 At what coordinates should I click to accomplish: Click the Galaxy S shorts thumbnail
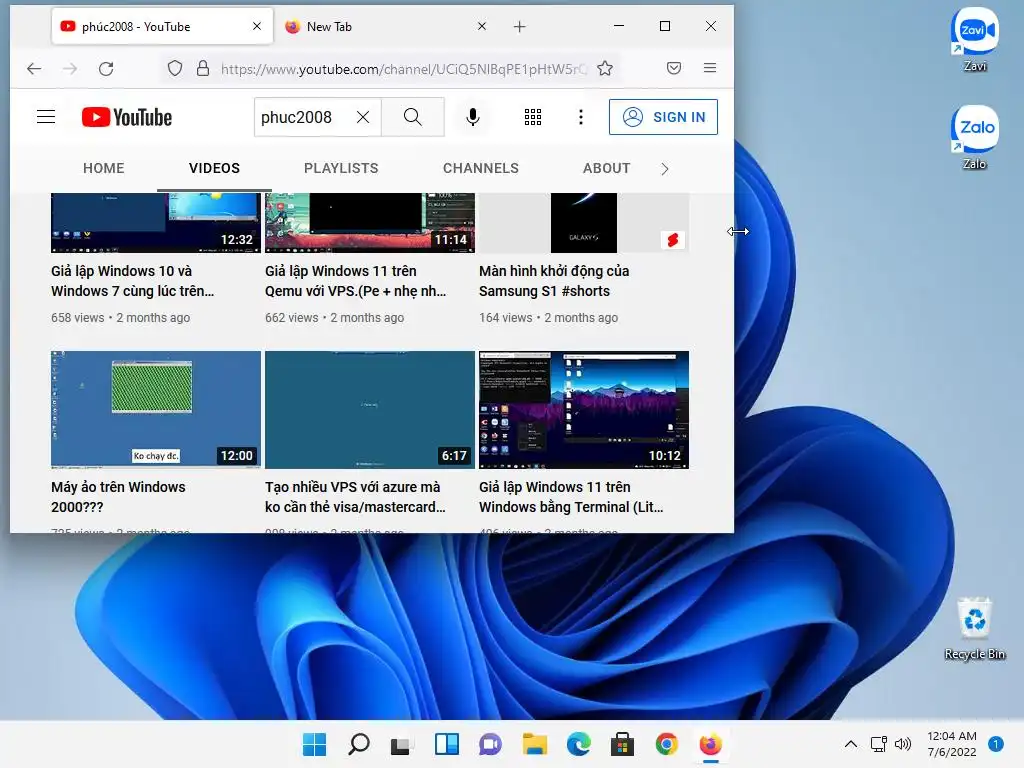click(x=584, y=223)
